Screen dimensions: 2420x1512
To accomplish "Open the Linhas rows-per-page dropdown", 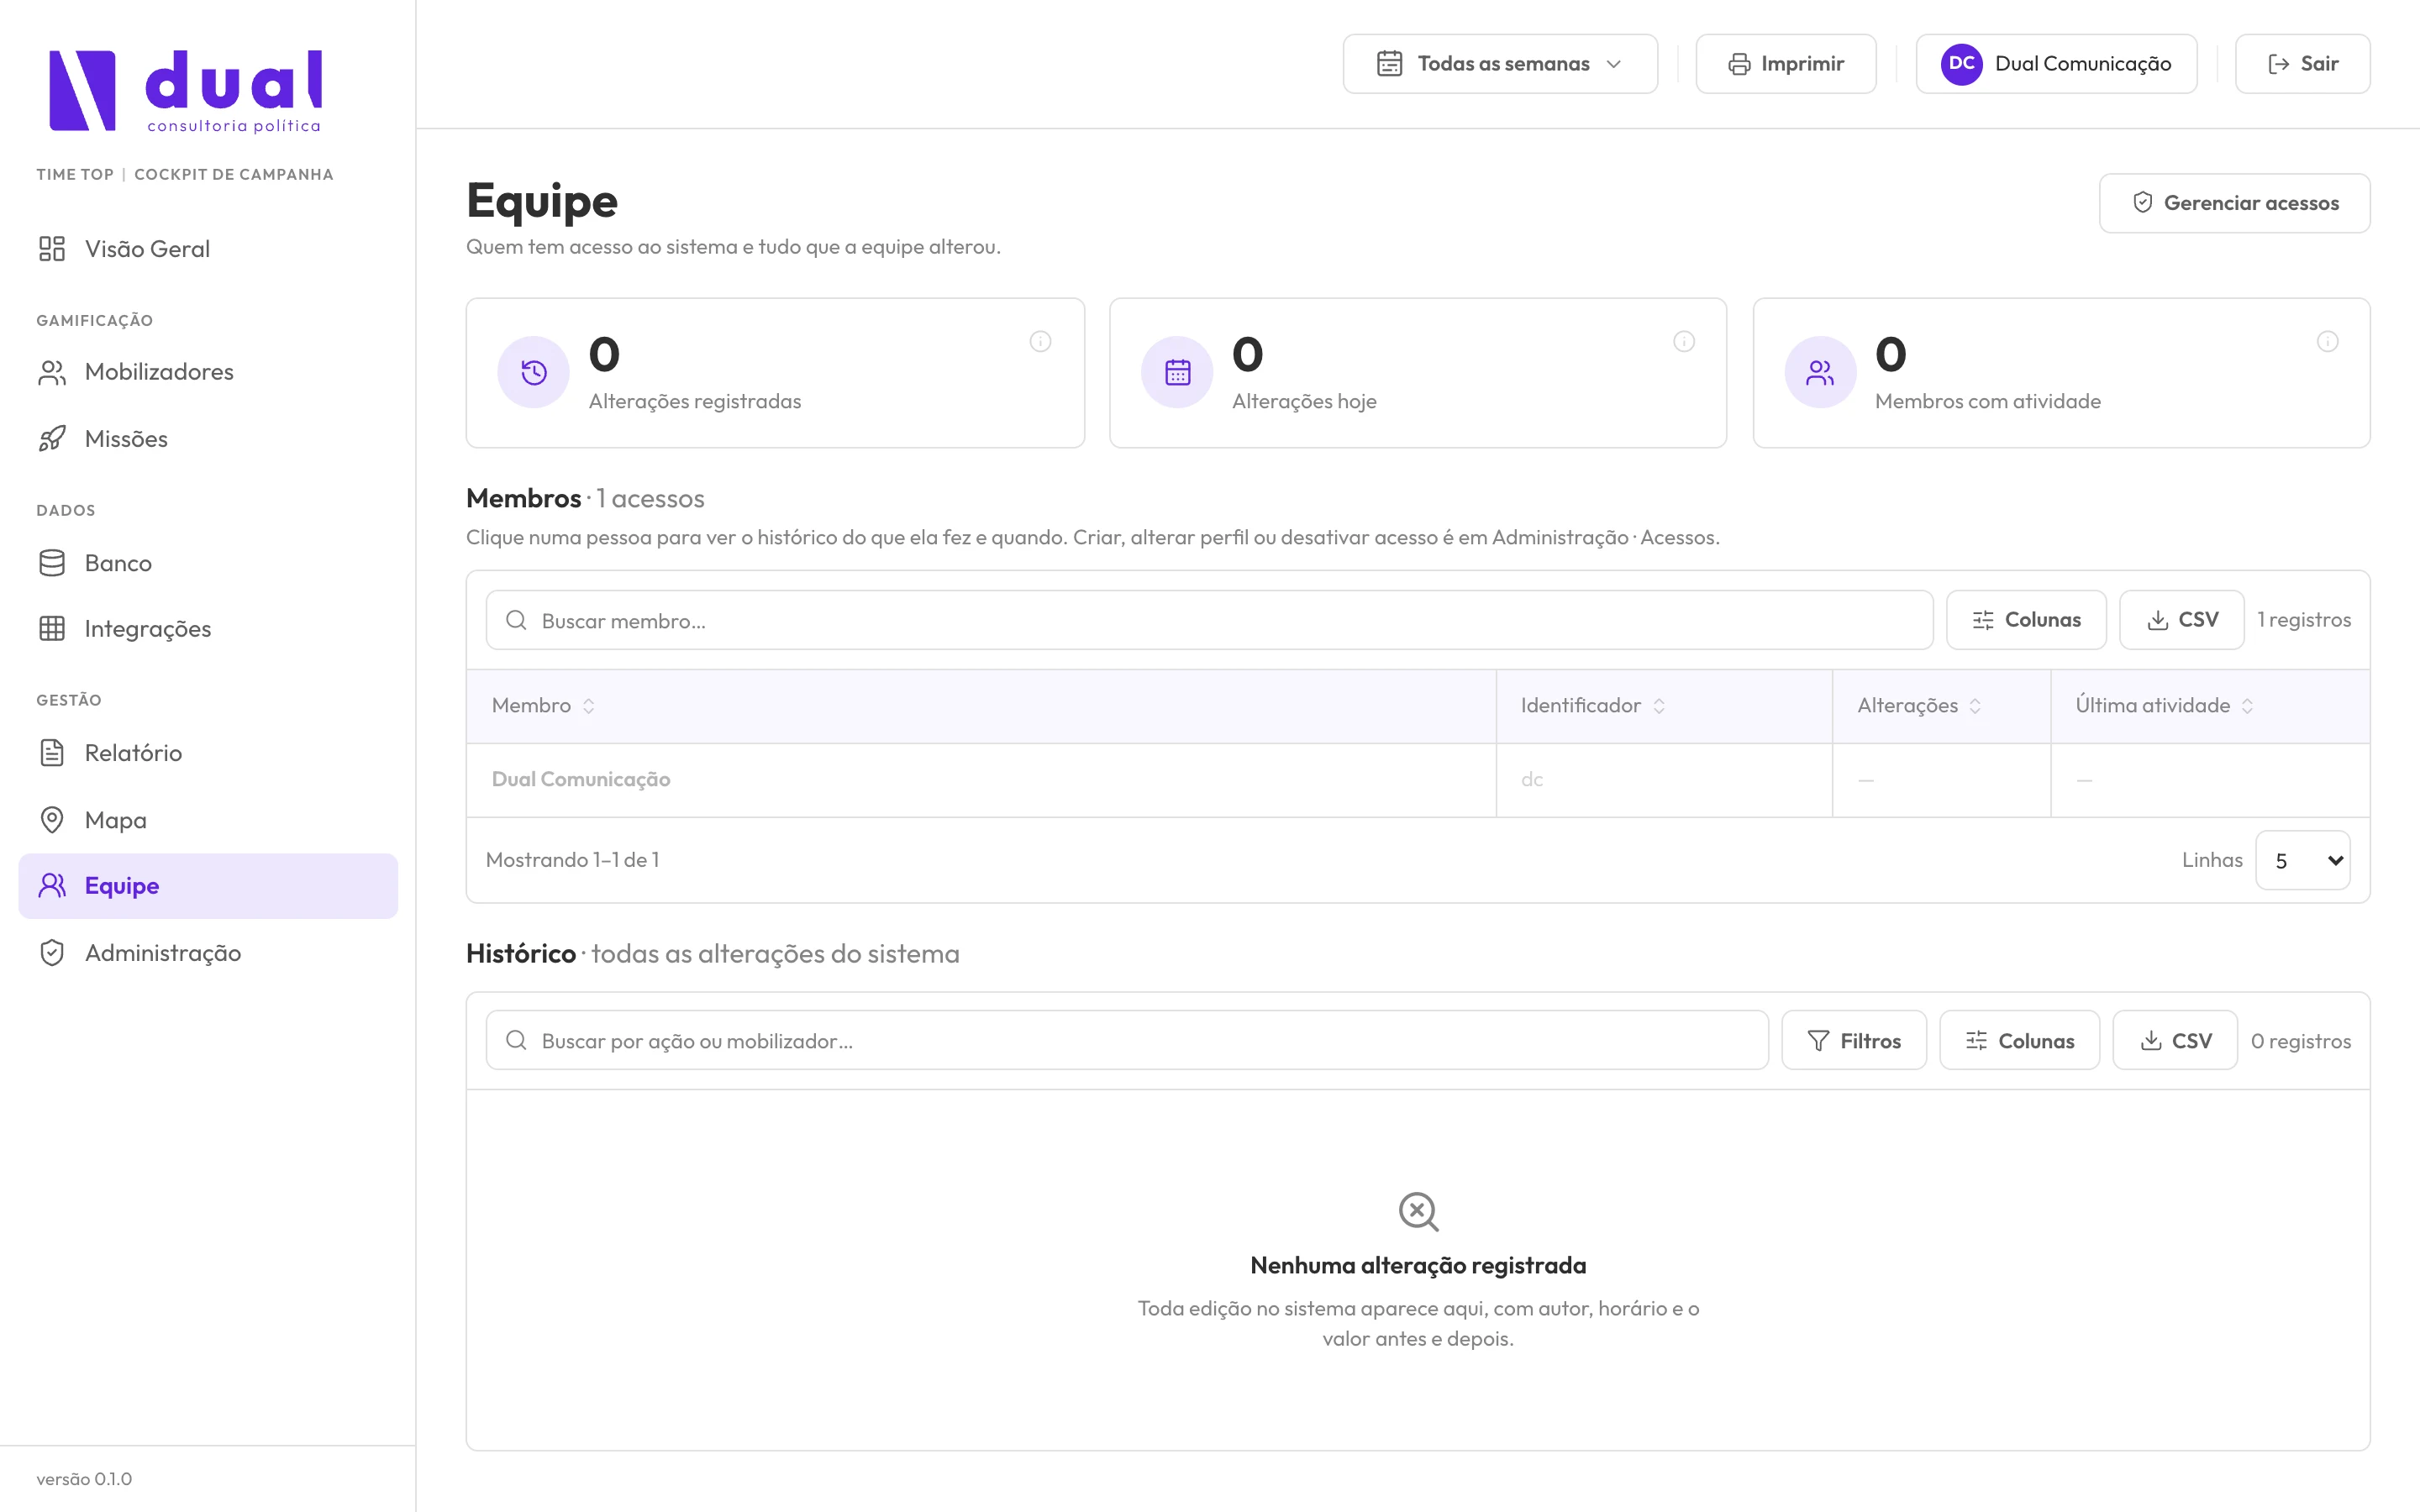I will [x=2303, y=860].
